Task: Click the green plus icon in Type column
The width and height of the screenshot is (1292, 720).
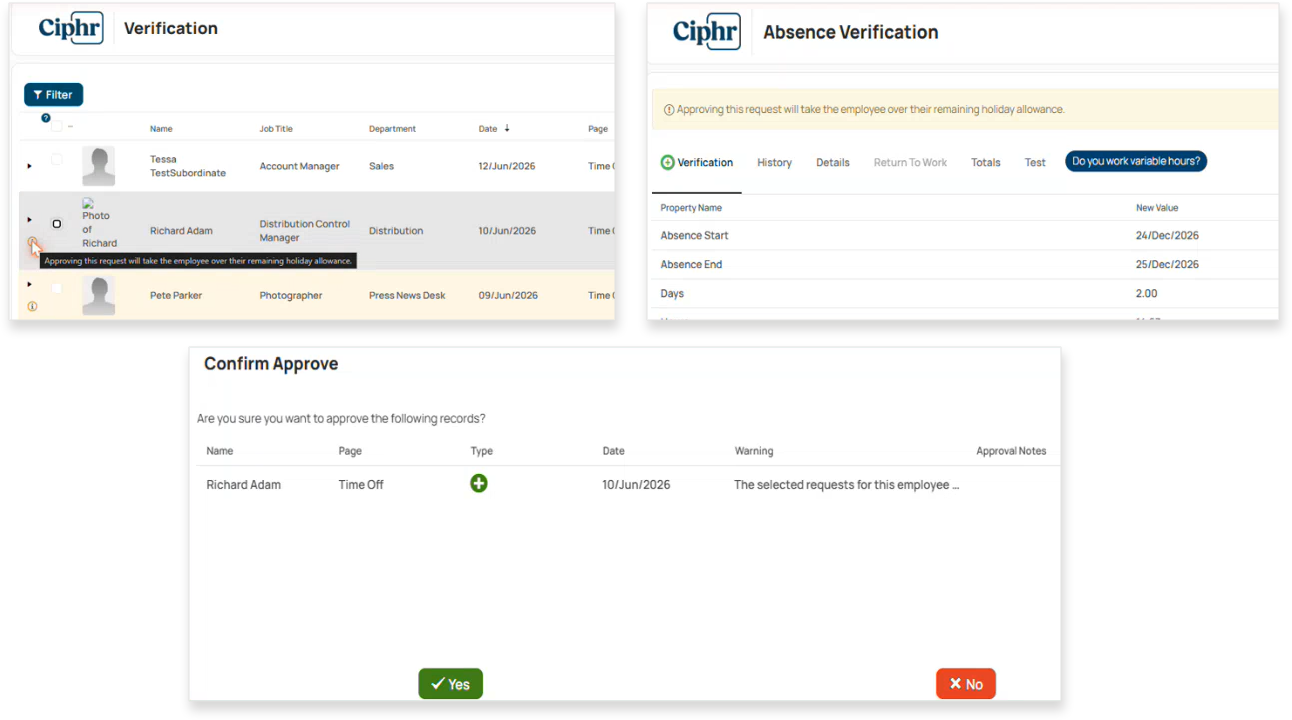Action: [479, 484]
